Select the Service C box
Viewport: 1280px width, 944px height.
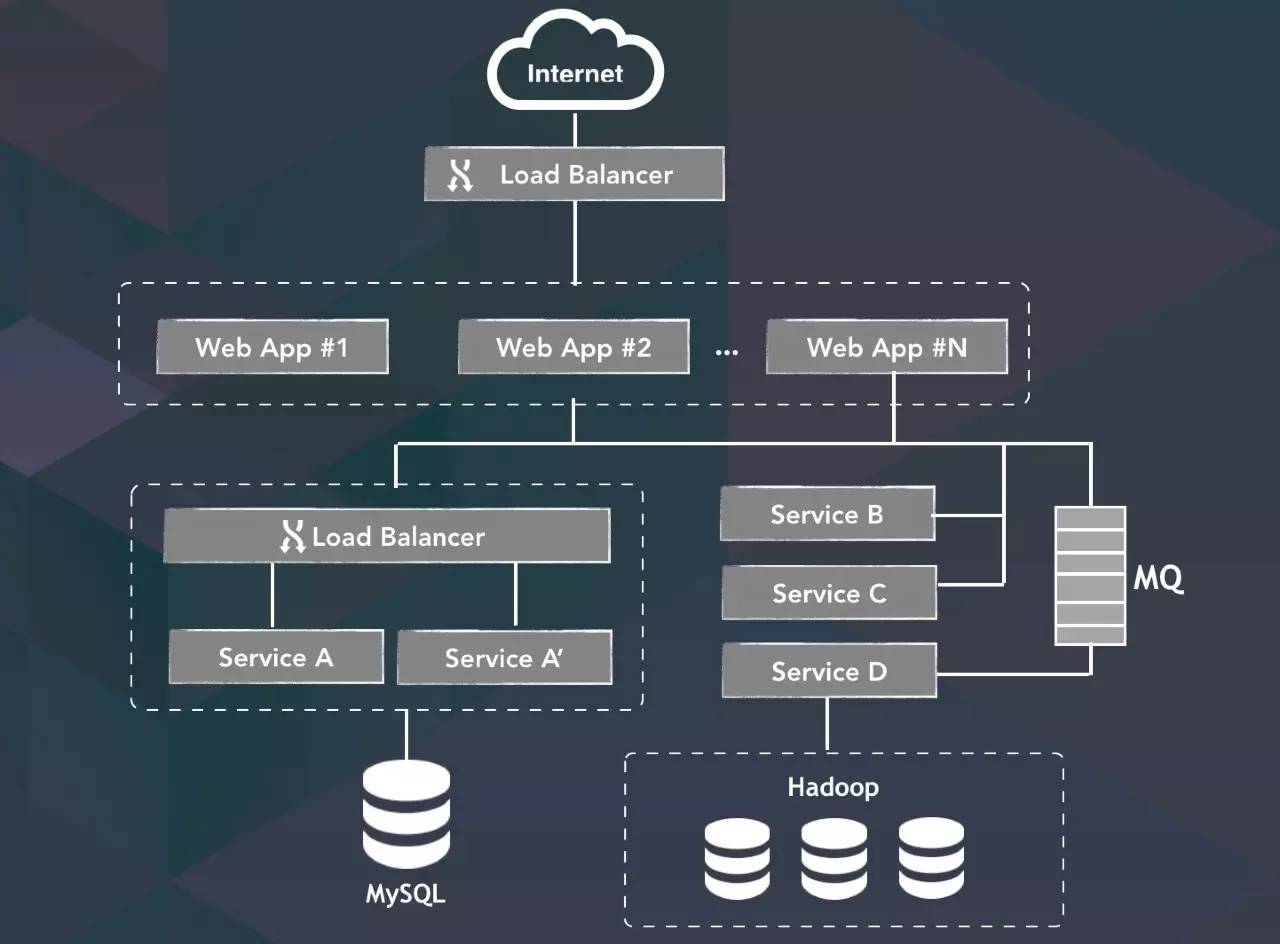(x=829, y=593)
